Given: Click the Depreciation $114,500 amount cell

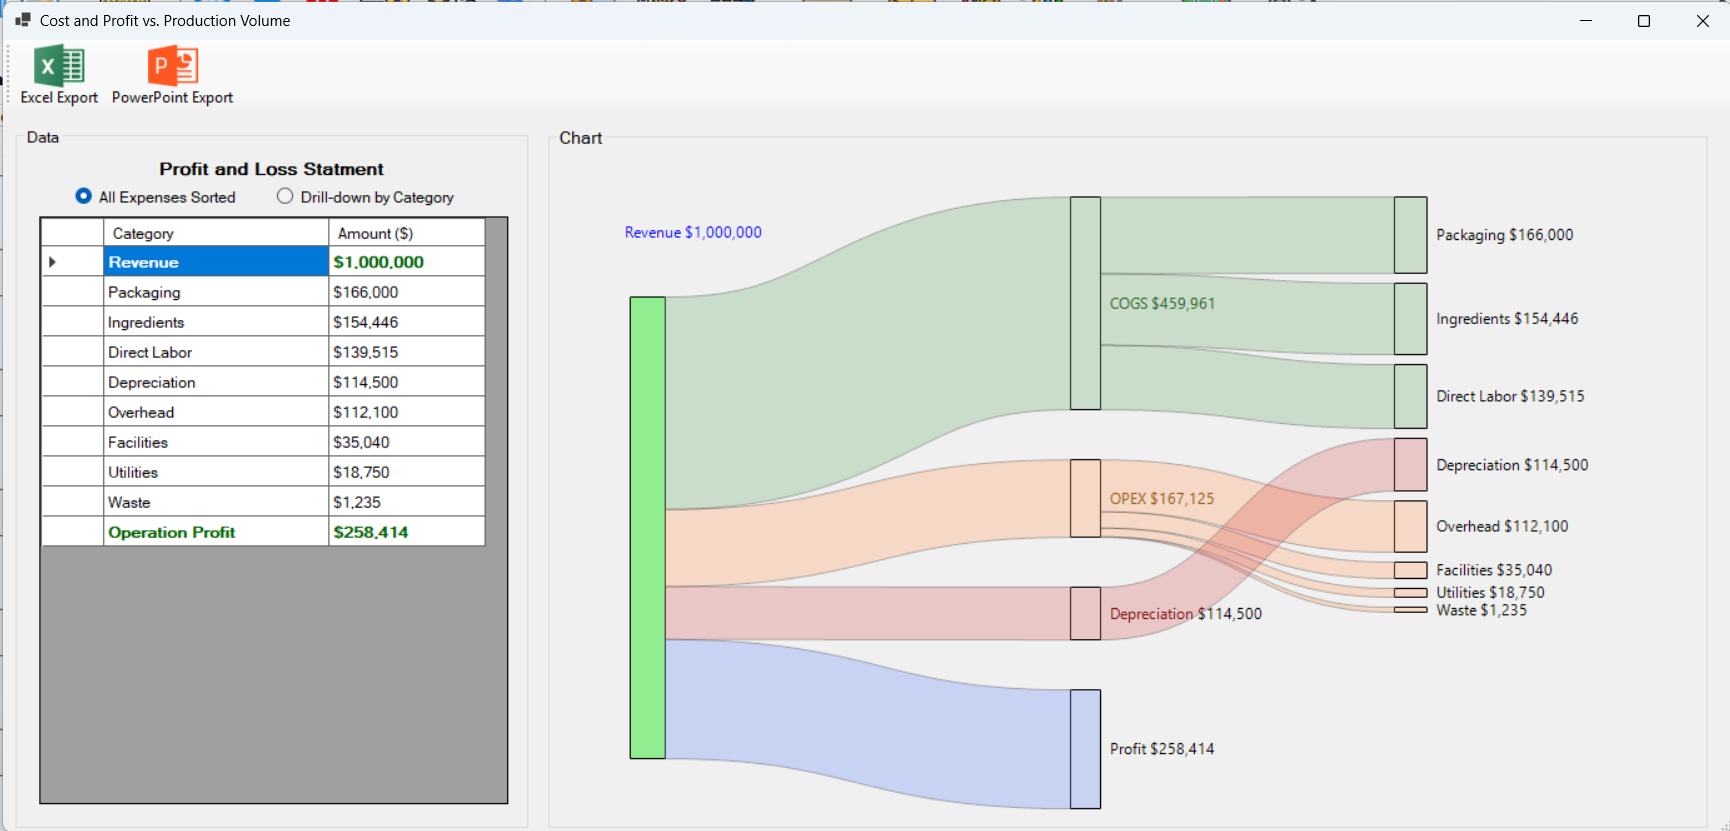Looking at the screenshot, I should pyautogui.click(x=406, y=382).
